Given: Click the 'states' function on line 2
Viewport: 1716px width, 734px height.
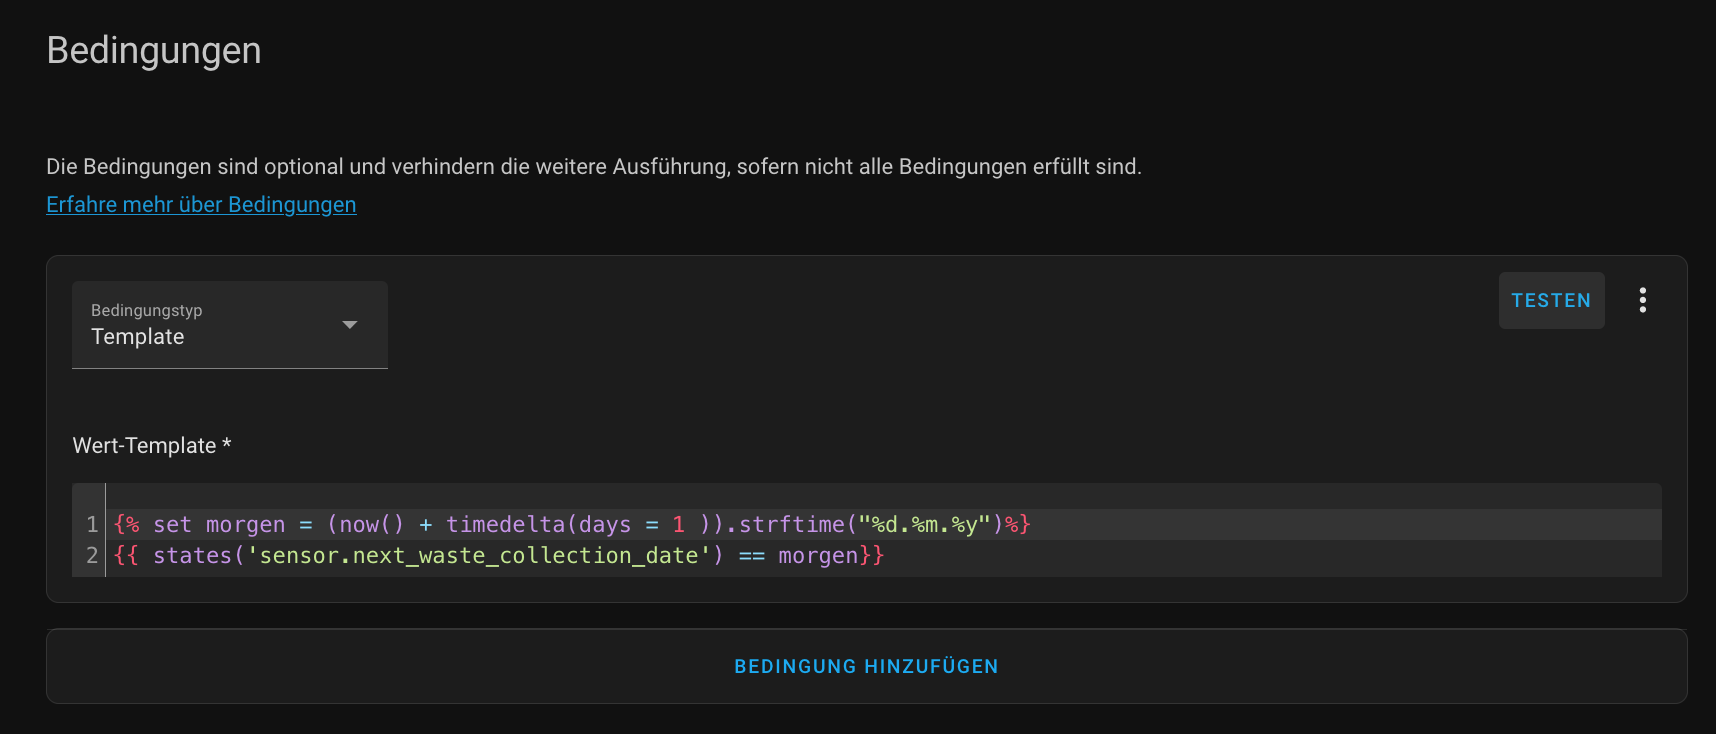Looking at the screenshot, I should click(192, 555).
